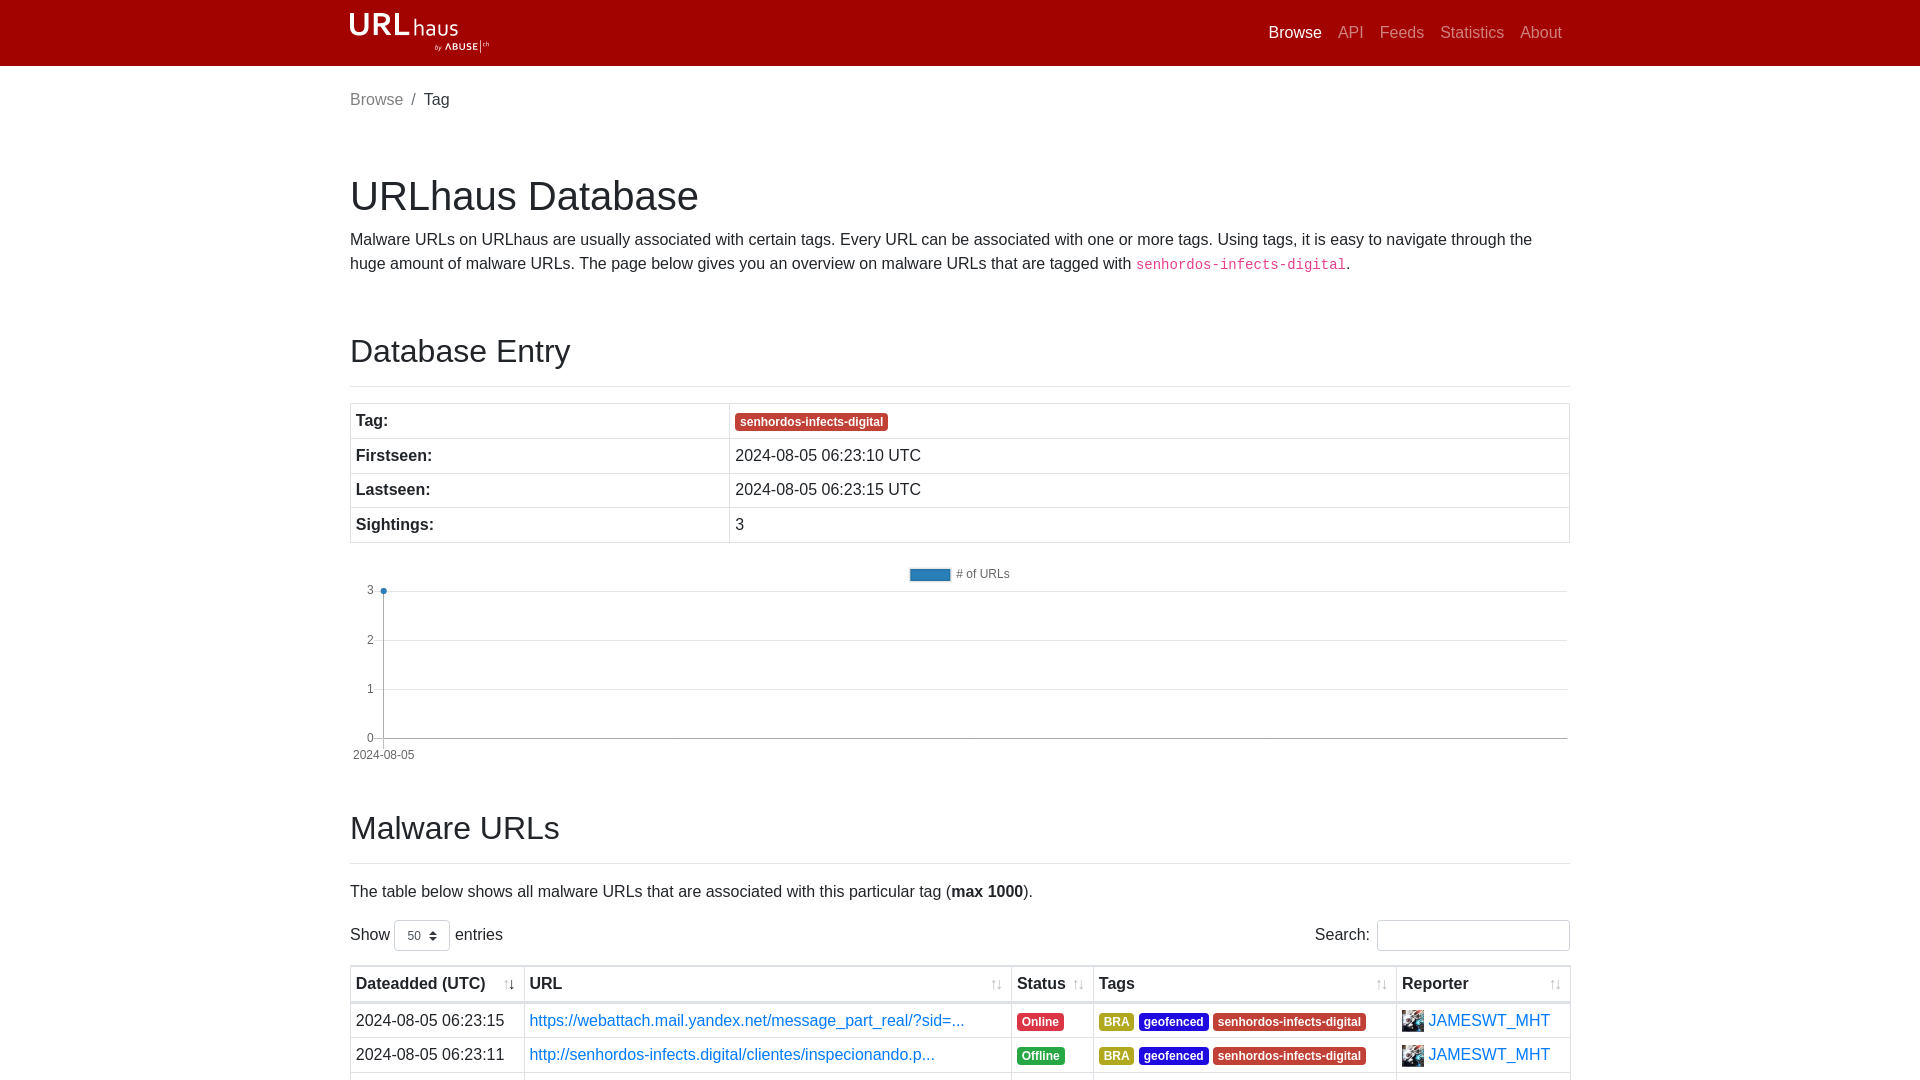Sort by Status column
The height and width of the screenshot is (1080, 1920).
click(1051, 984)
